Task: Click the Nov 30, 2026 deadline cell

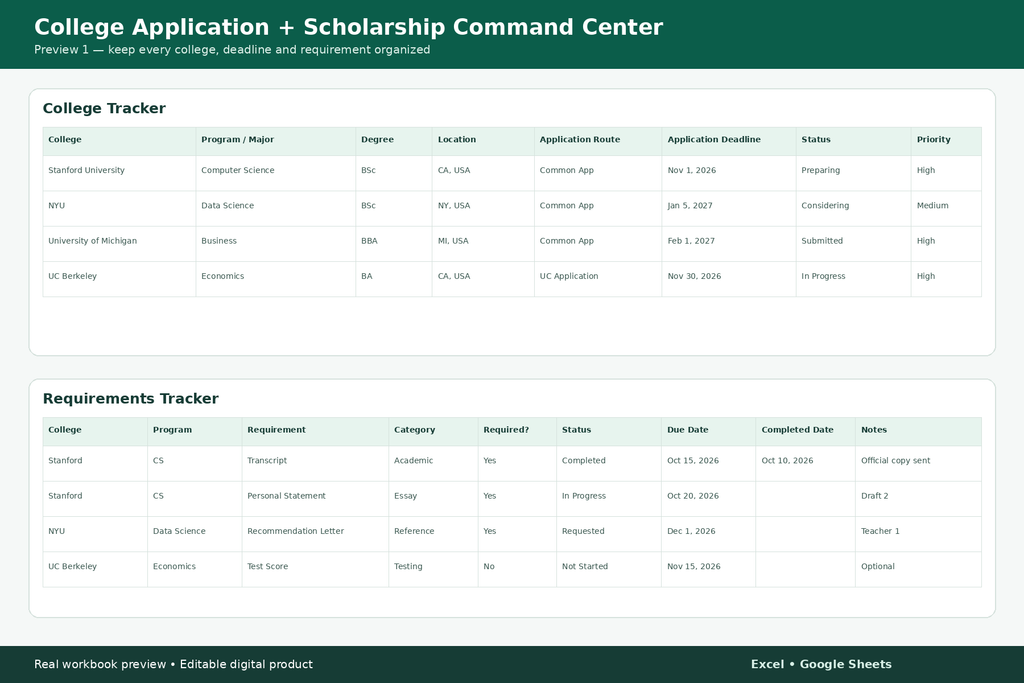Action: coord(729,279)
